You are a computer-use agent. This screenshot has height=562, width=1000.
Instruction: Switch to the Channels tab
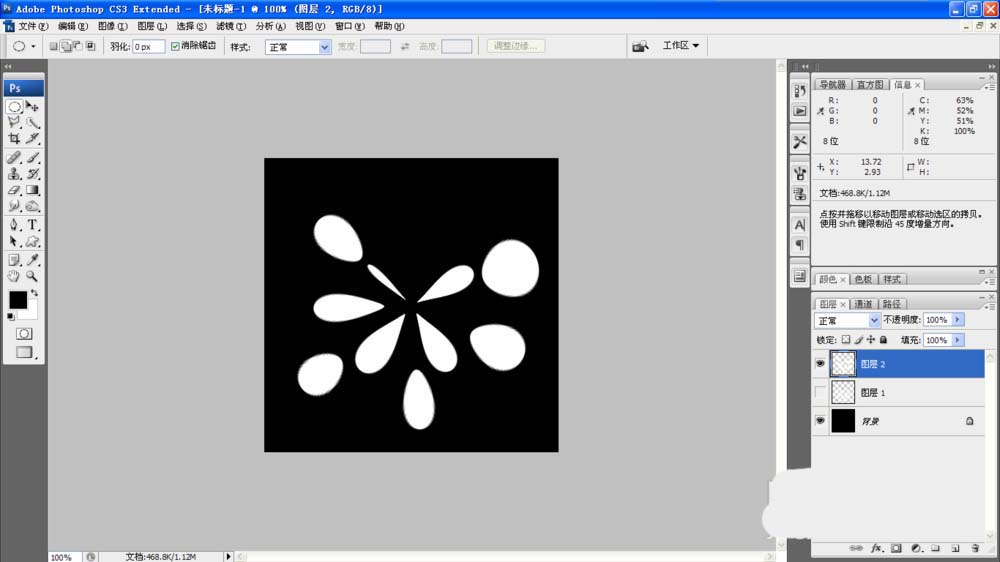pyautogui.click(x=863, y=304)
